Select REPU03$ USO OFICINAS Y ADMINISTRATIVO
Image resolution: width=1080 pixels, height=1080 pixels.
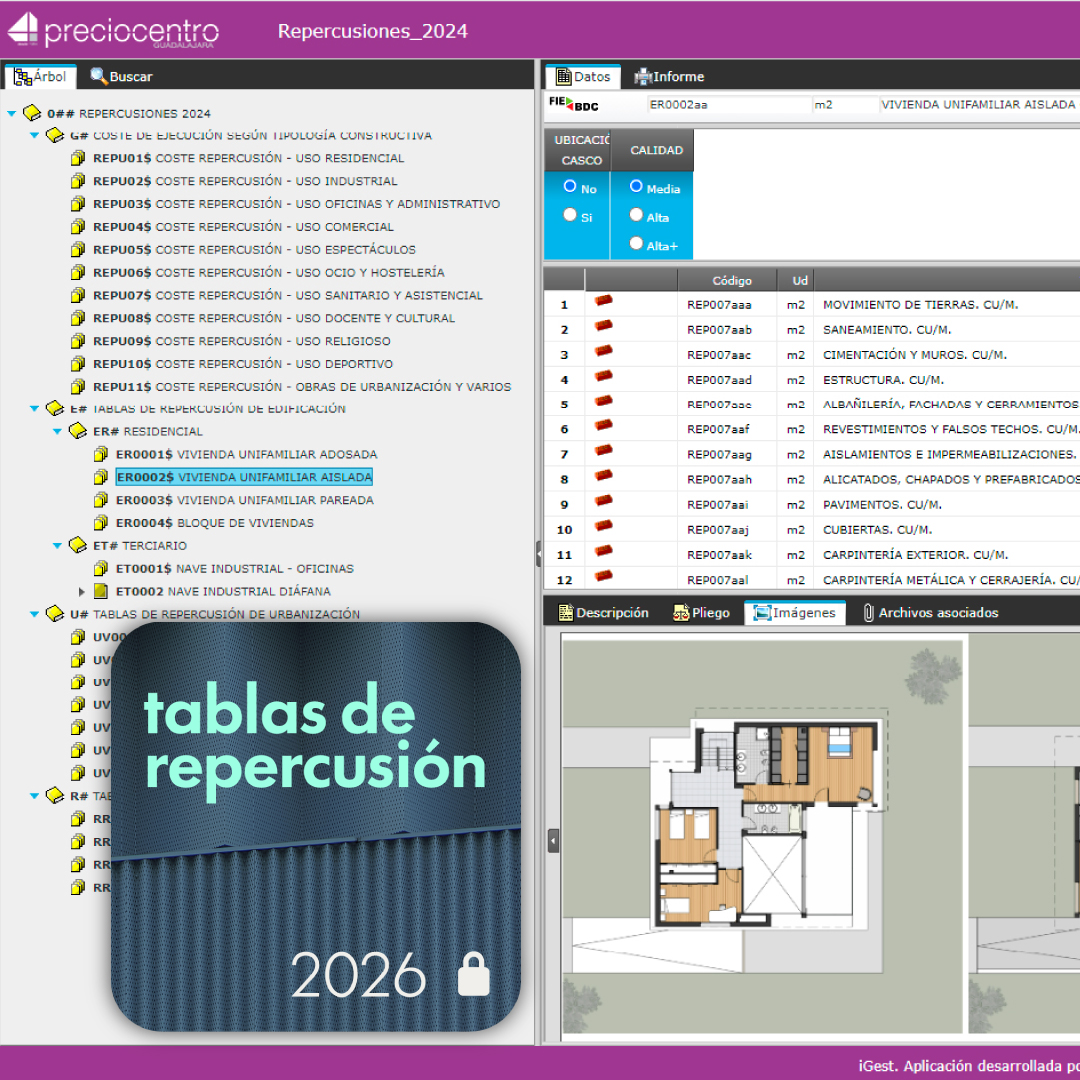click(x=296, y=204)
